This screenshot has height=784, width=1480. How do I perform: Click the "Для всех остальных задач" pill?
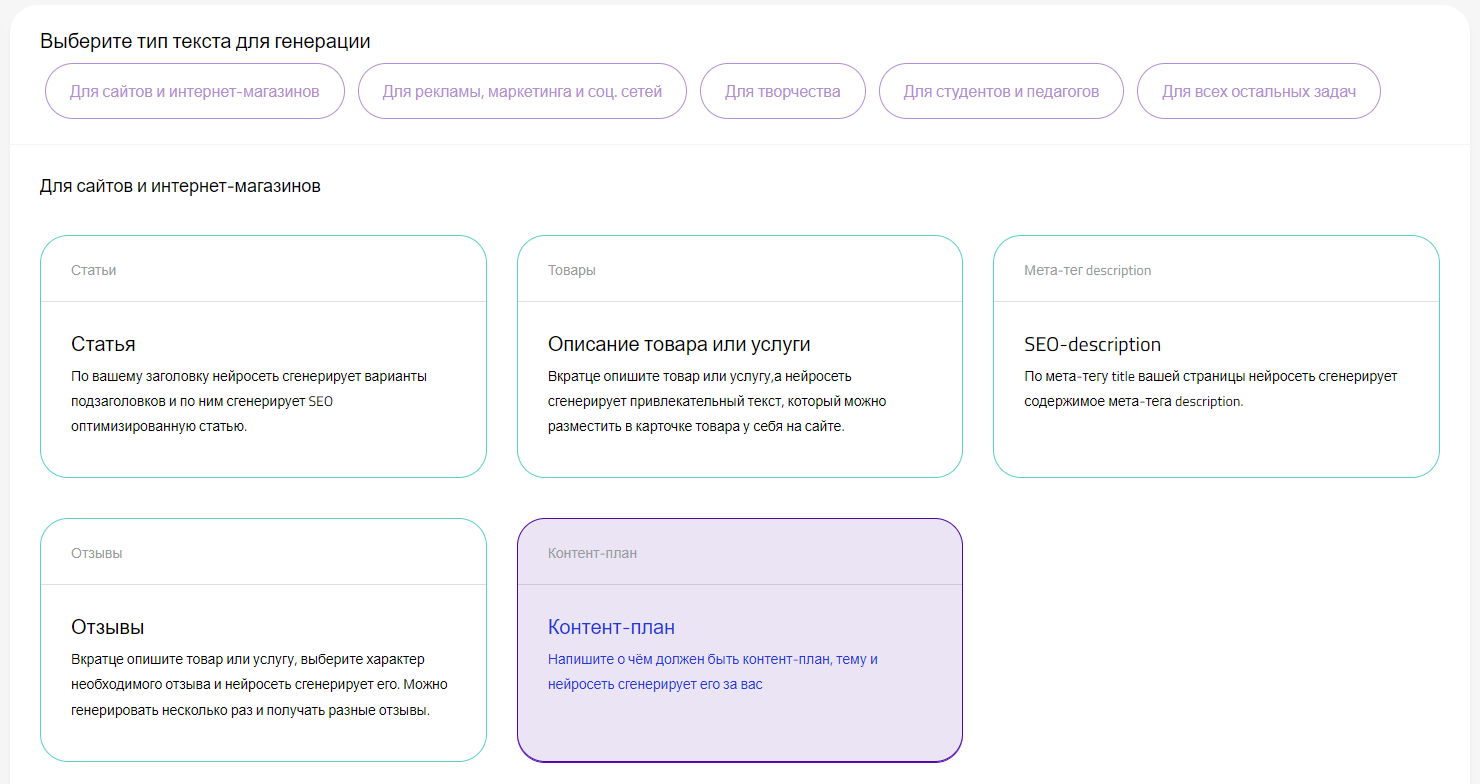point(1258,92)
